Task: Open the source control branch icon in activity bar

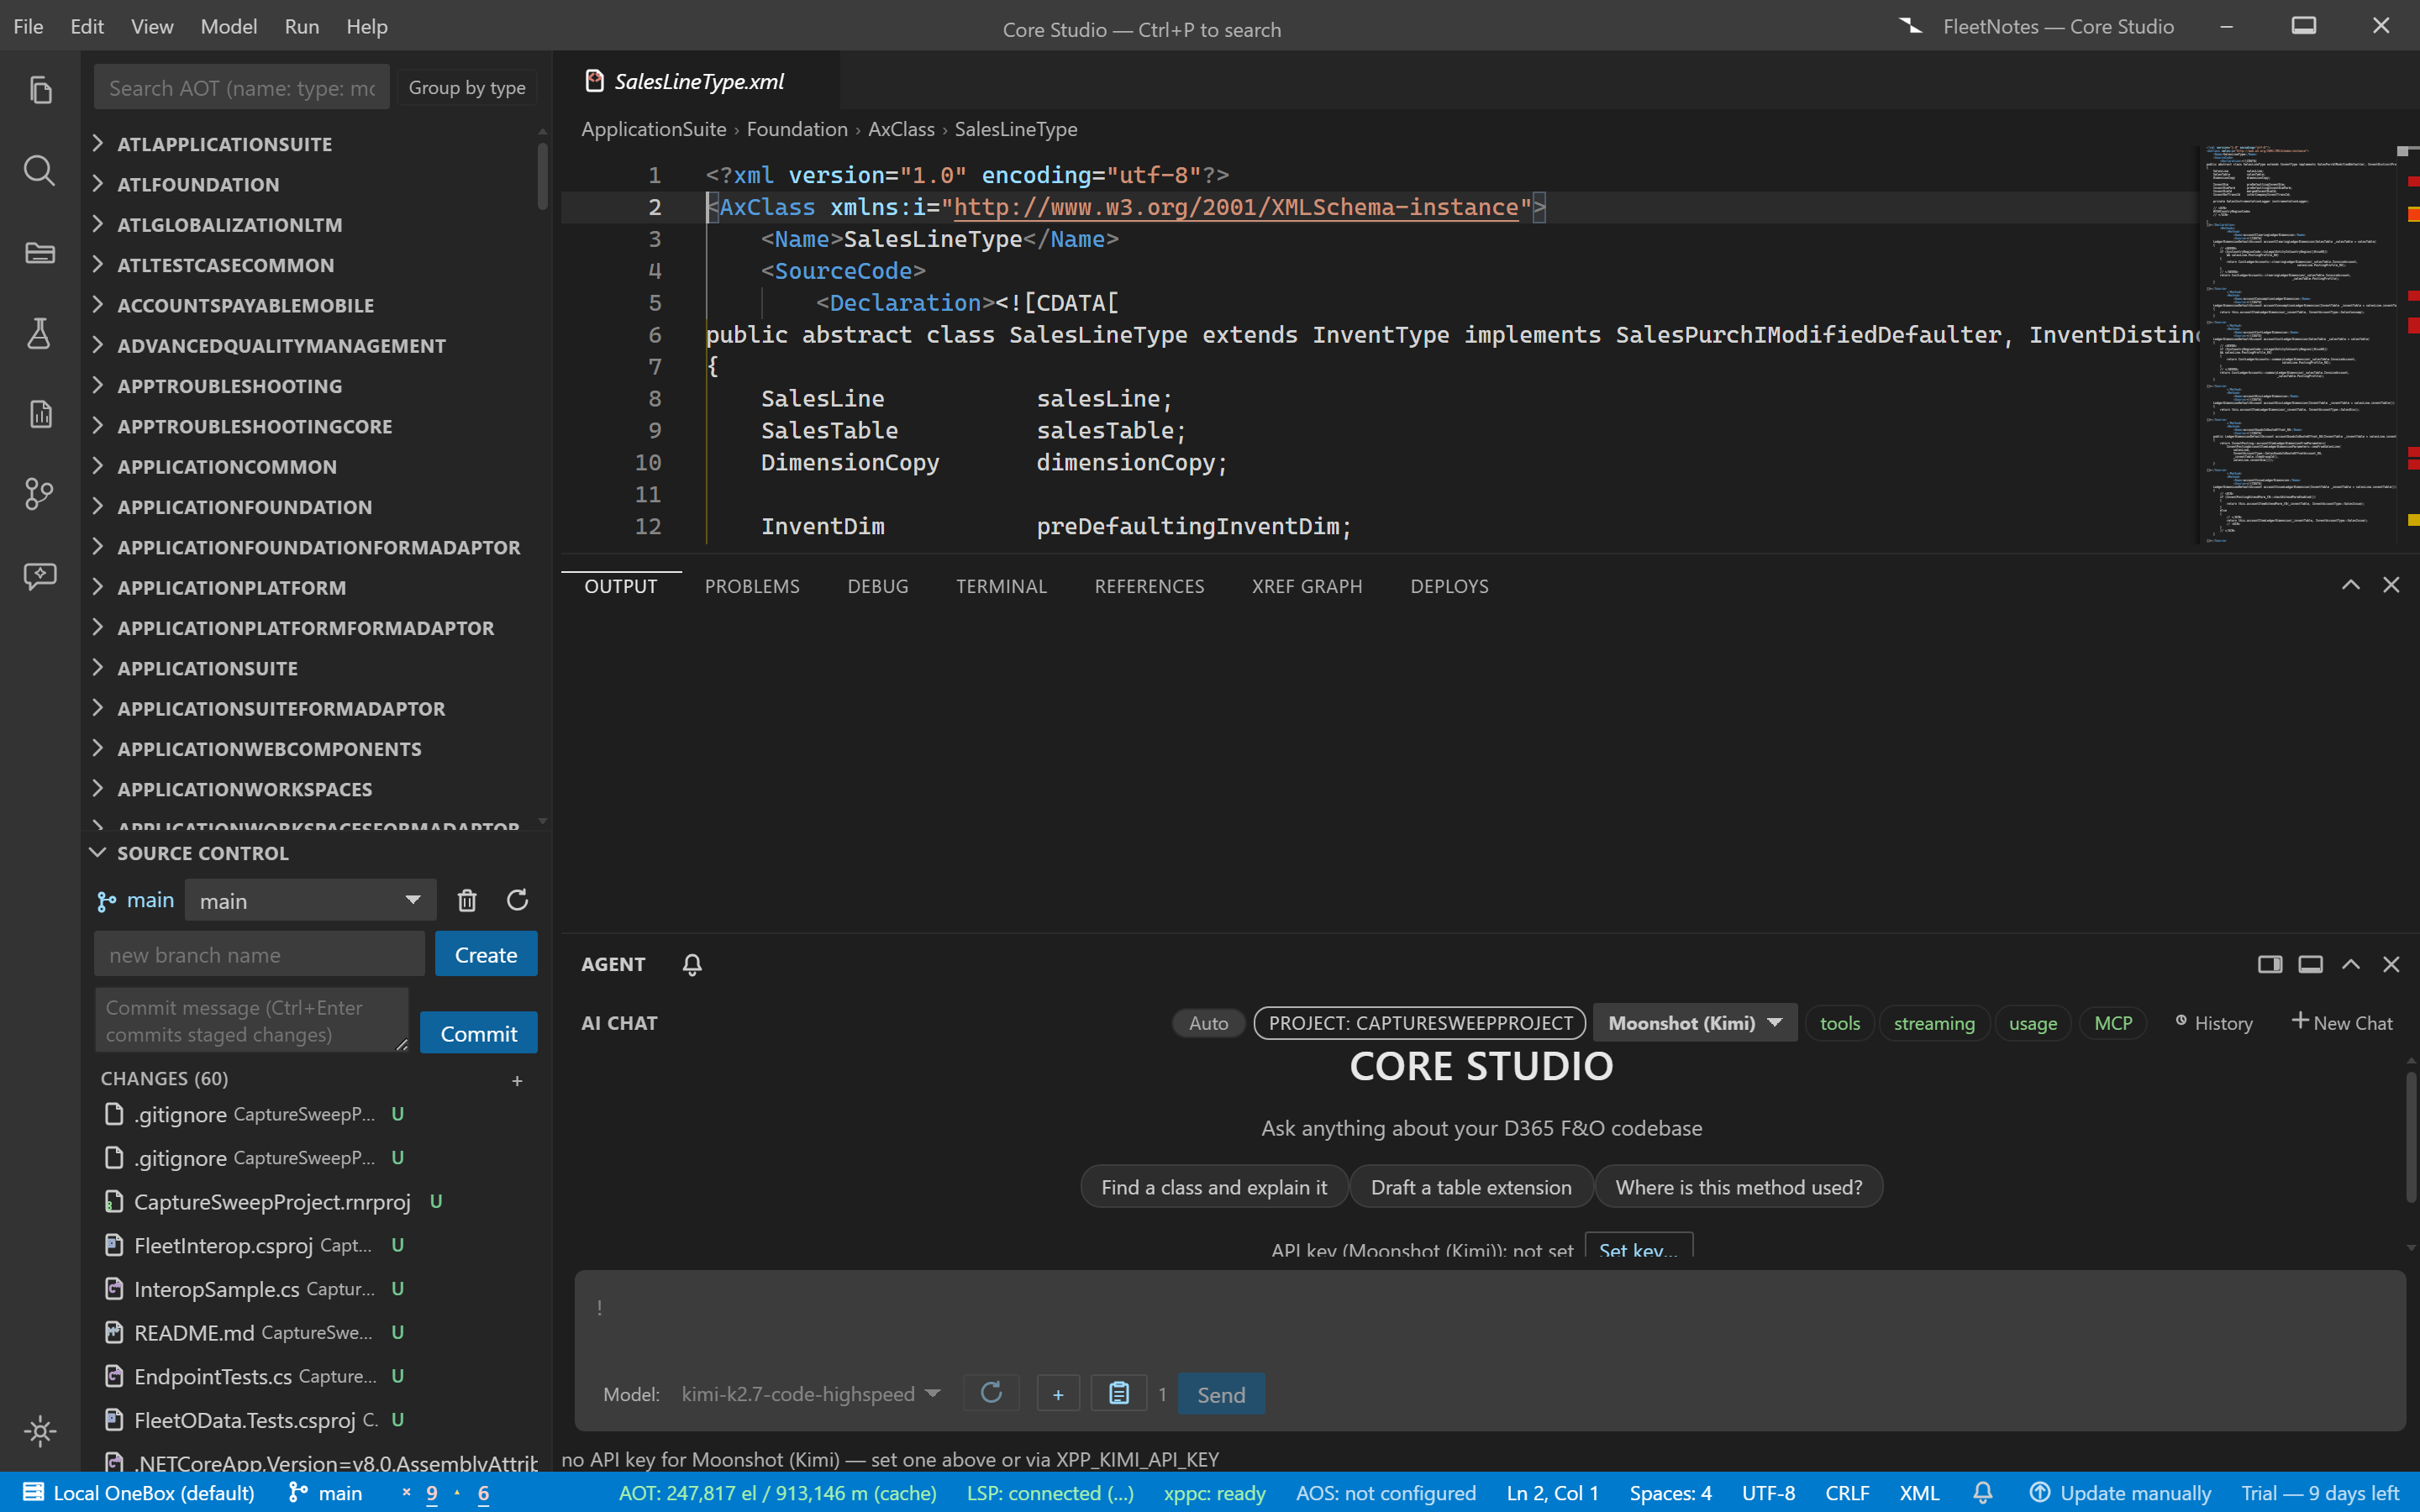Action: coord(40,494)
